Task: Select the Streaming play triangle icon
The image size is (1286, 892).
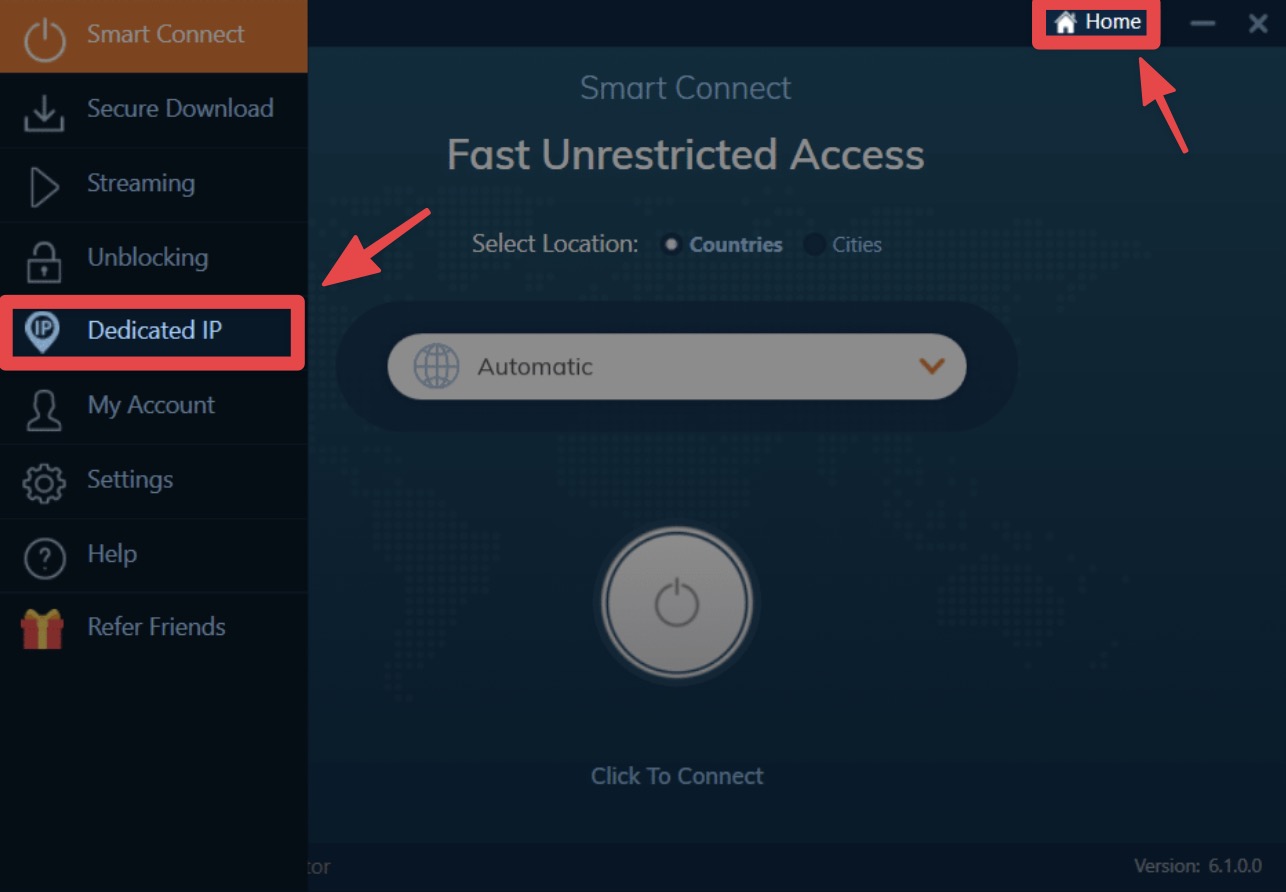Action: (x=45, y=187)
